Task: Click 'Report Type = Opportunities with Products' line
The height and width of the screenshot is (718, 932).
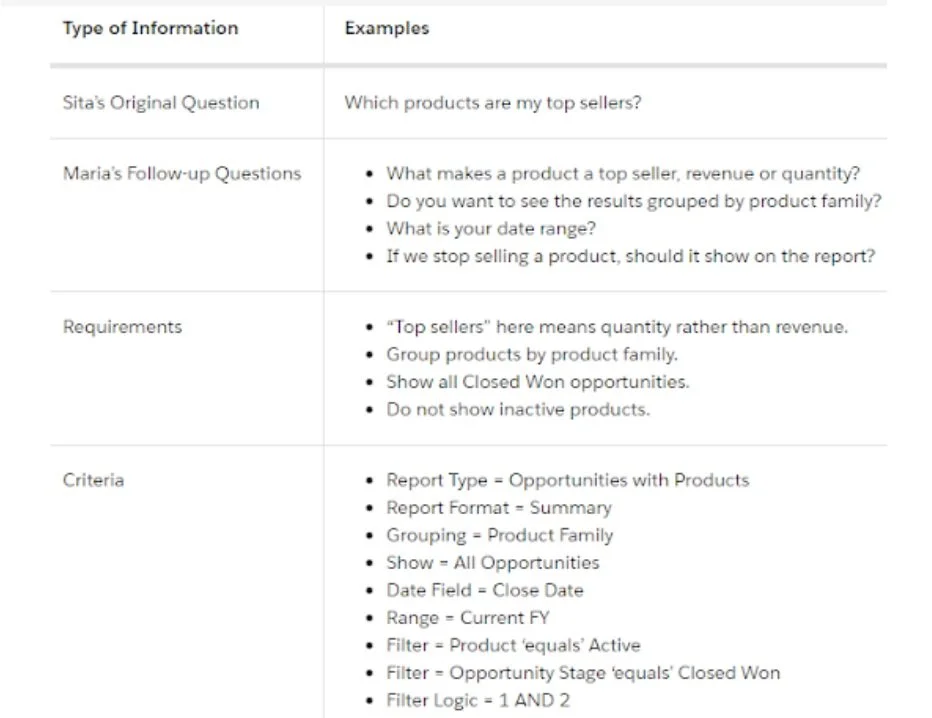Action: click(567, 480)
